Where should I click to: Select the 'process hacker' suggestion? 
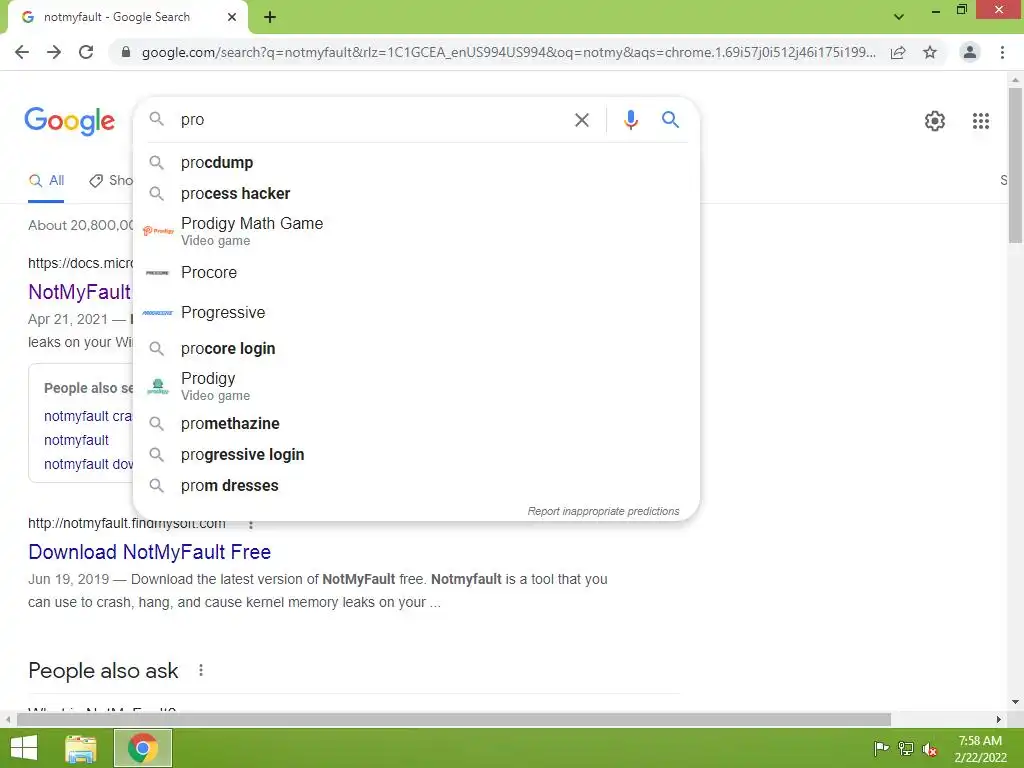[415, 194]
